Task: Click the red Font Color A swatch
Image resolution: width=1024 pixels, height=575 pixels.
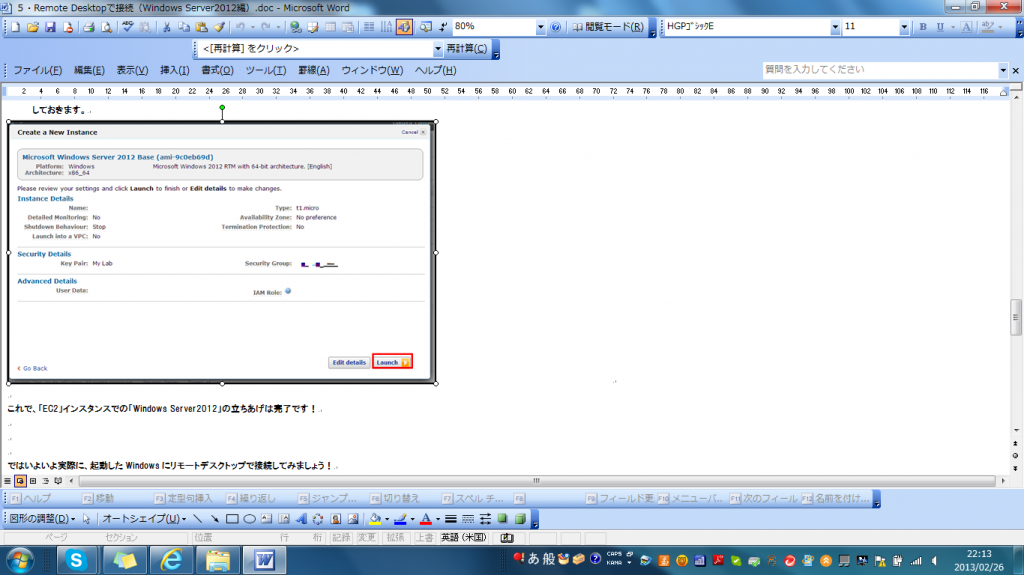Action: 426,519
